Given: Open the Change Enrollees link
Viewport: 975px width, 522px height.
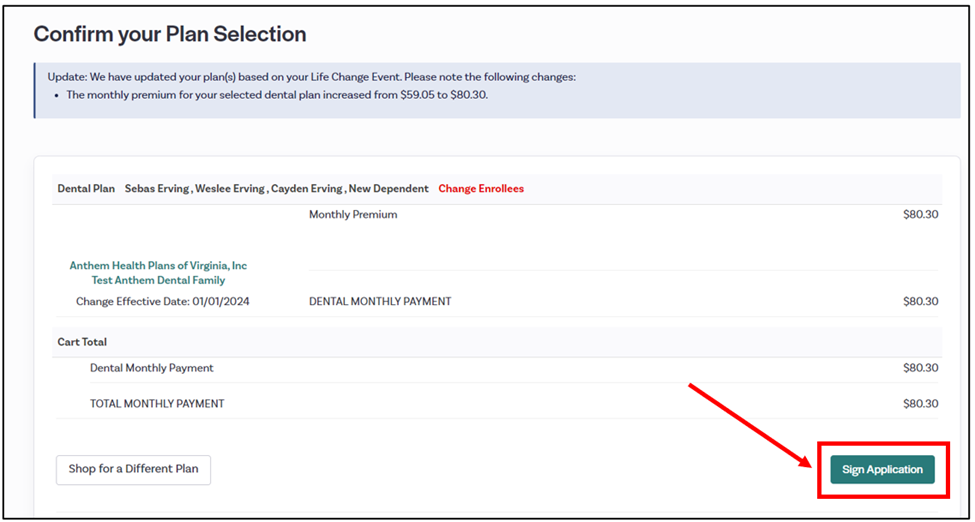Looking at the screenshot, I should 480,188.
